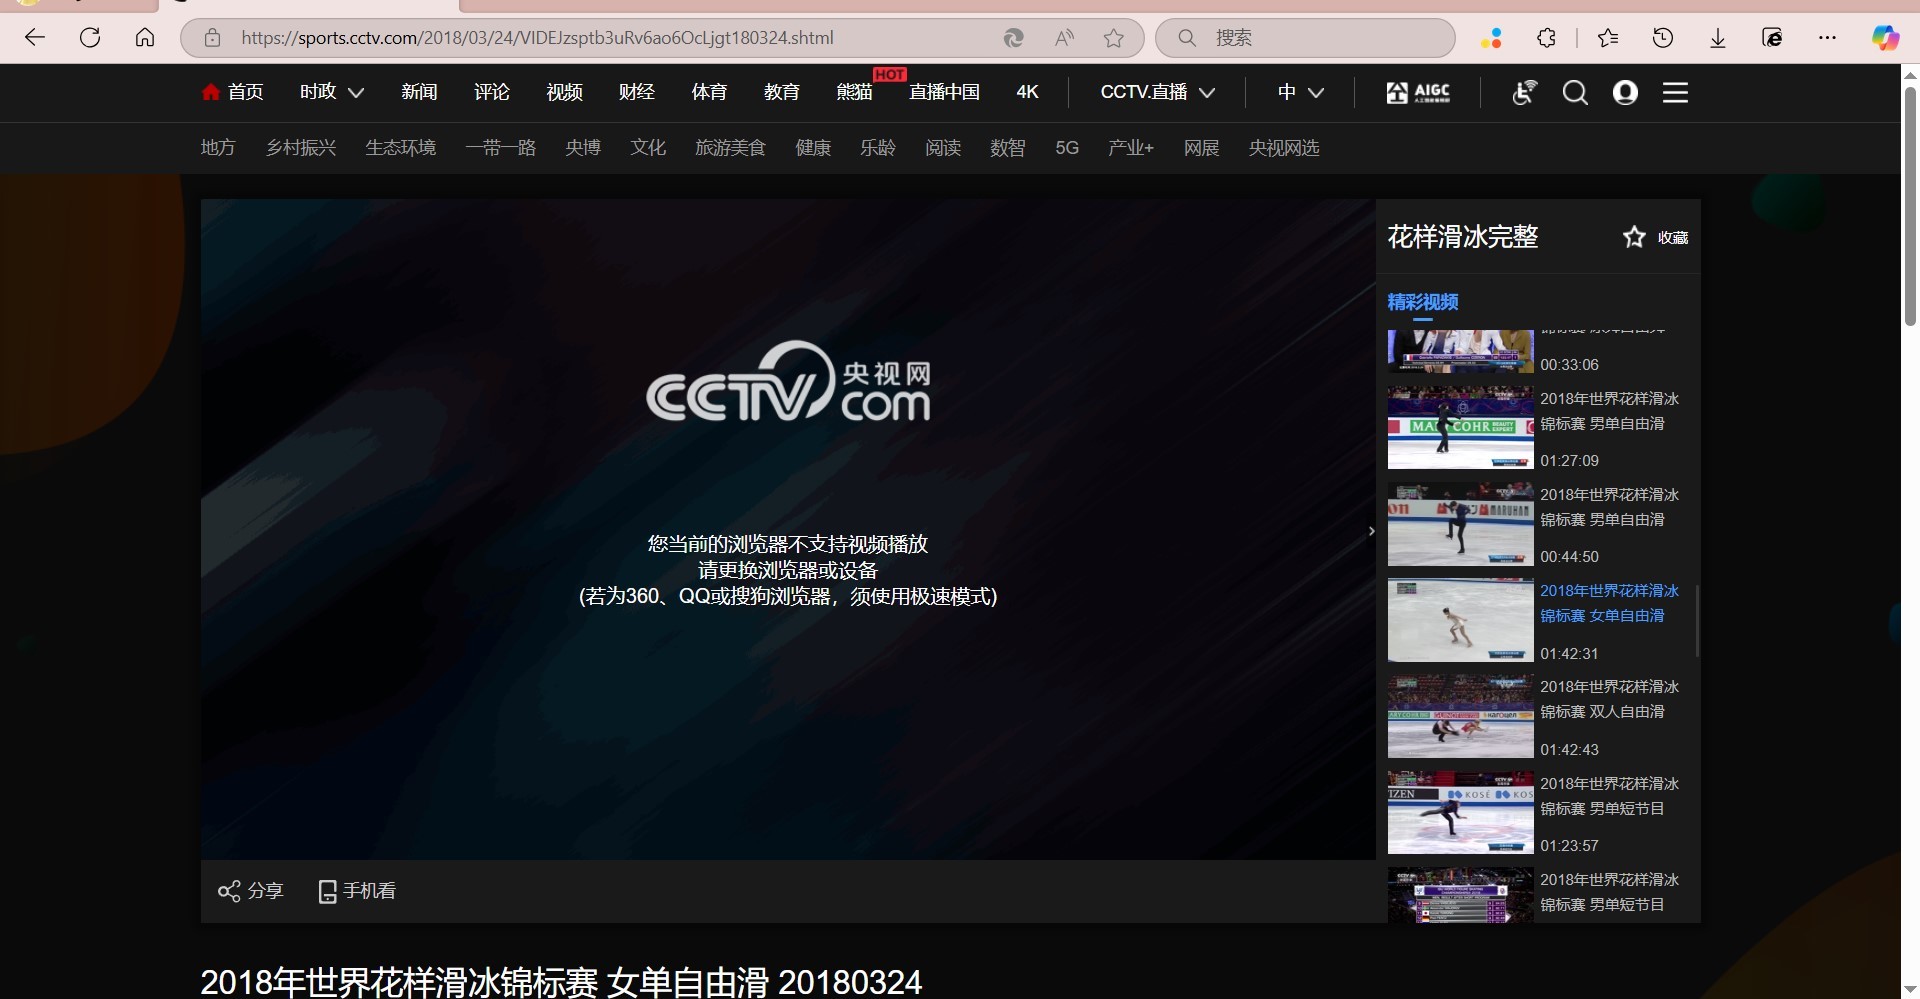
Task: Click the colorful browser toolbar icon
Action: (1491, 38)
